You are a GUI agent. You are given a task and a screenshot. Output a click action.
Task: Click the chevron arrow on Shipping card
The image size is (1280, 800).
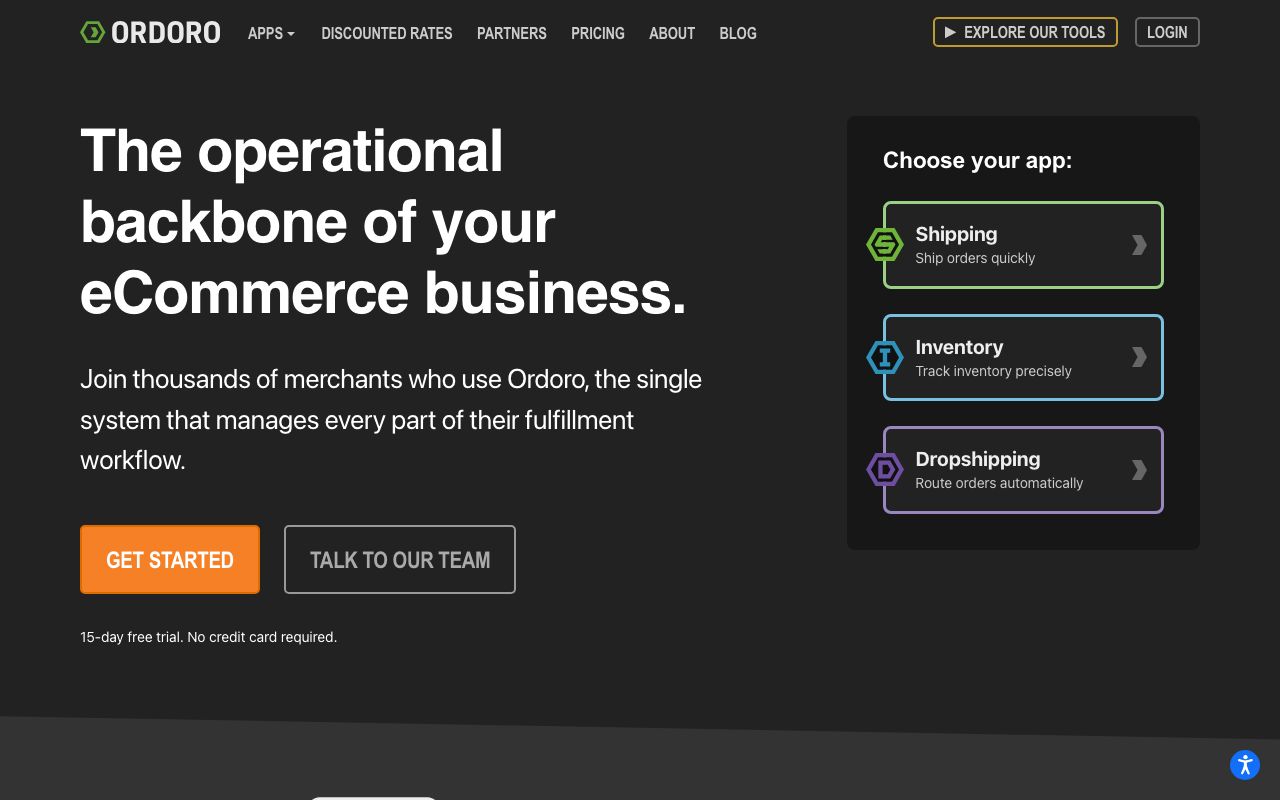[x=1138, y=245]
